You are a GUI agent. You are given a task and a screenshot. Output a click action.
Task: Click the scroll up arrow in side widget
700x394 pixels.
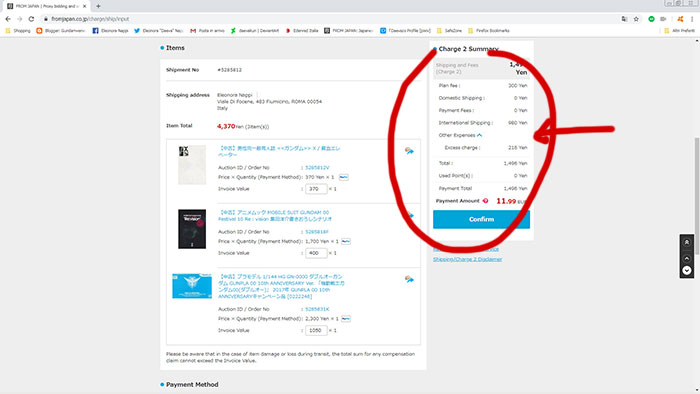point(687,258)
